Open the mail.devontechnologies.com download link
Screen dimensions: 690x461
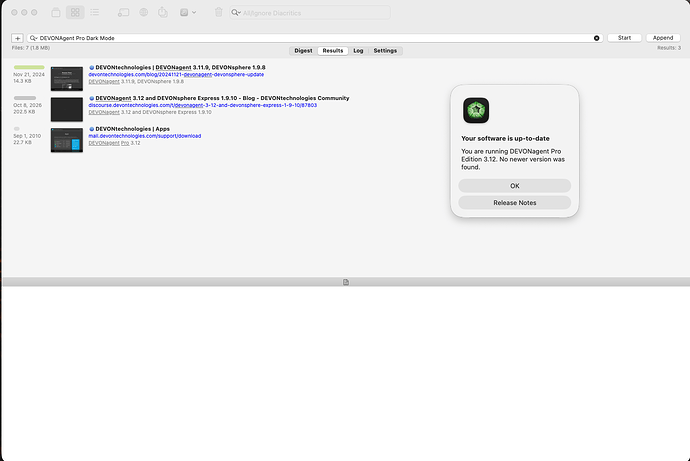pyautogui.click(x=145, y=136)
